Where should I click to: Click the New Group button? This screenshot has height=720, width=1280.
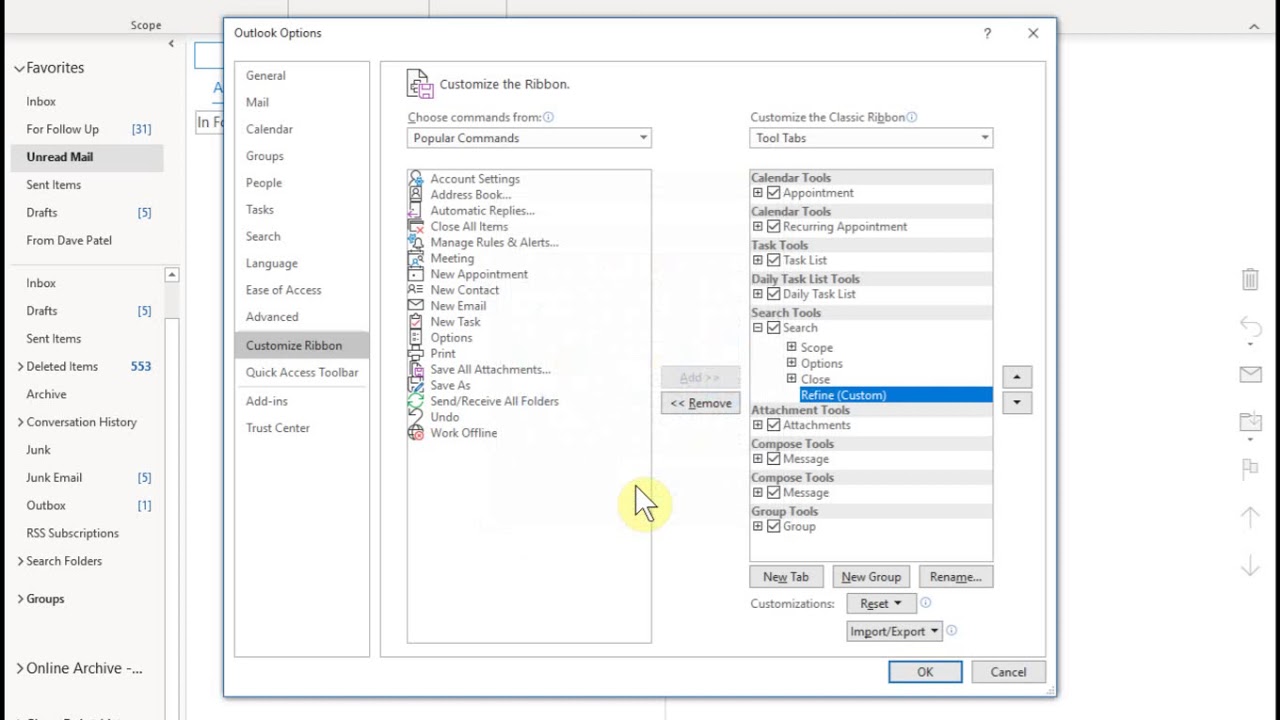(x=871, y=577)
